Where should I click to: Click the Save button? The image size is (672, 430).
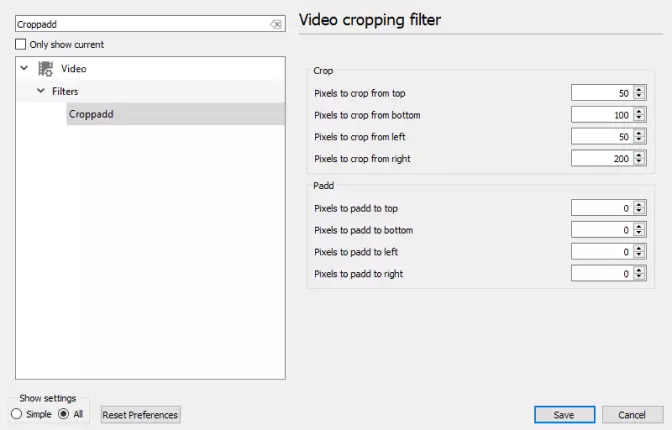(x=564, y=415)
